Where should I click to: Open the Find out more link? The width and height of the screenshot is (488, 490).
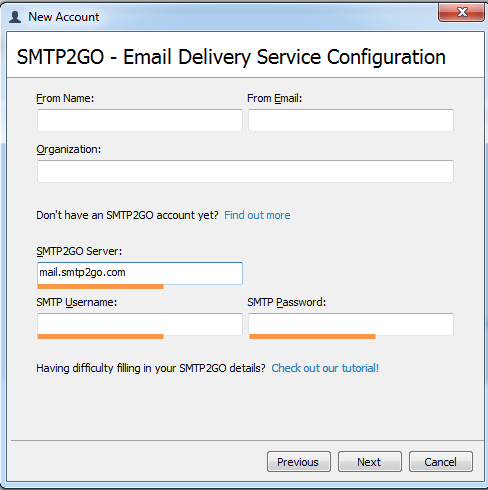(x=257, y=215)
